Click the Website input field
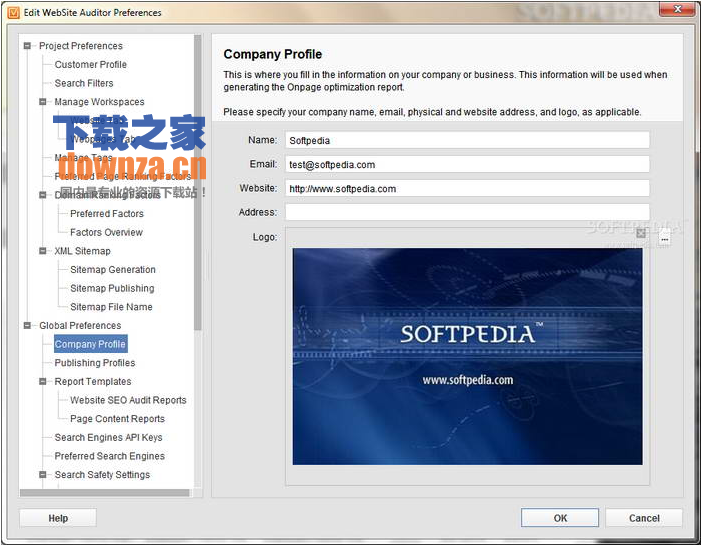The height and width of the screenshot is (546, 702). tap(467, 188)
